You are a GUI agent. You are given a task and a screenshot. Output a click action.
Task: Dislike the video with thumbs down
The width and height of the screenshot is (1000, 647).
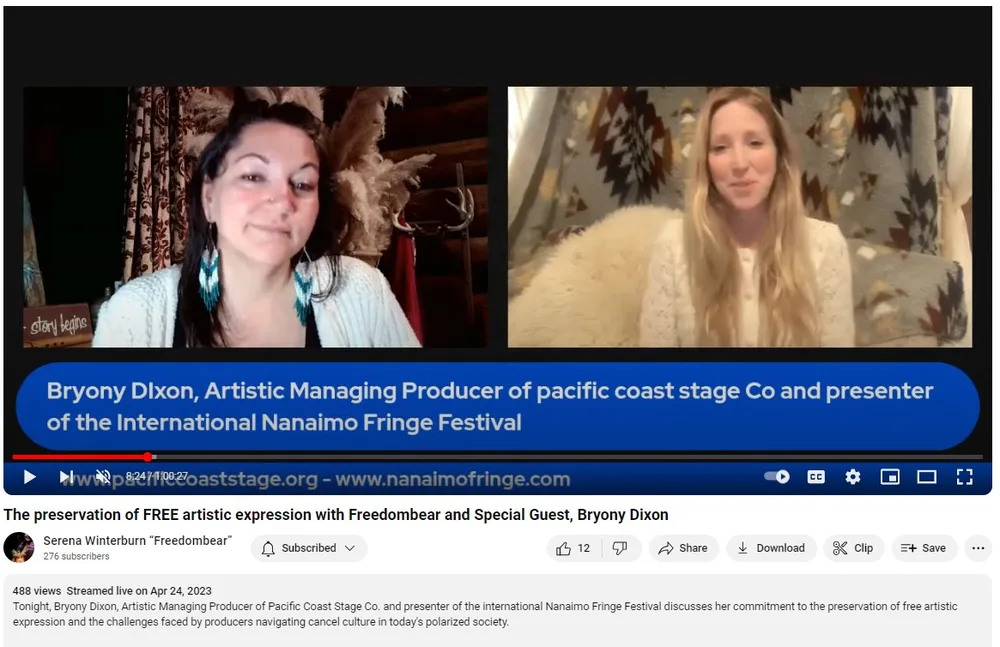point(621,548)
